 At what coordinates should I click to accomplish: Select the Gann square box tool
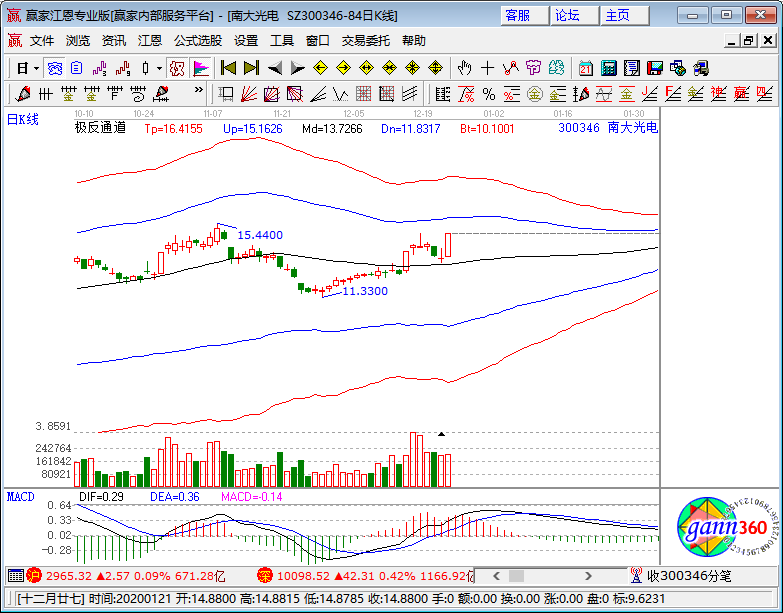(x=271, y=93)
